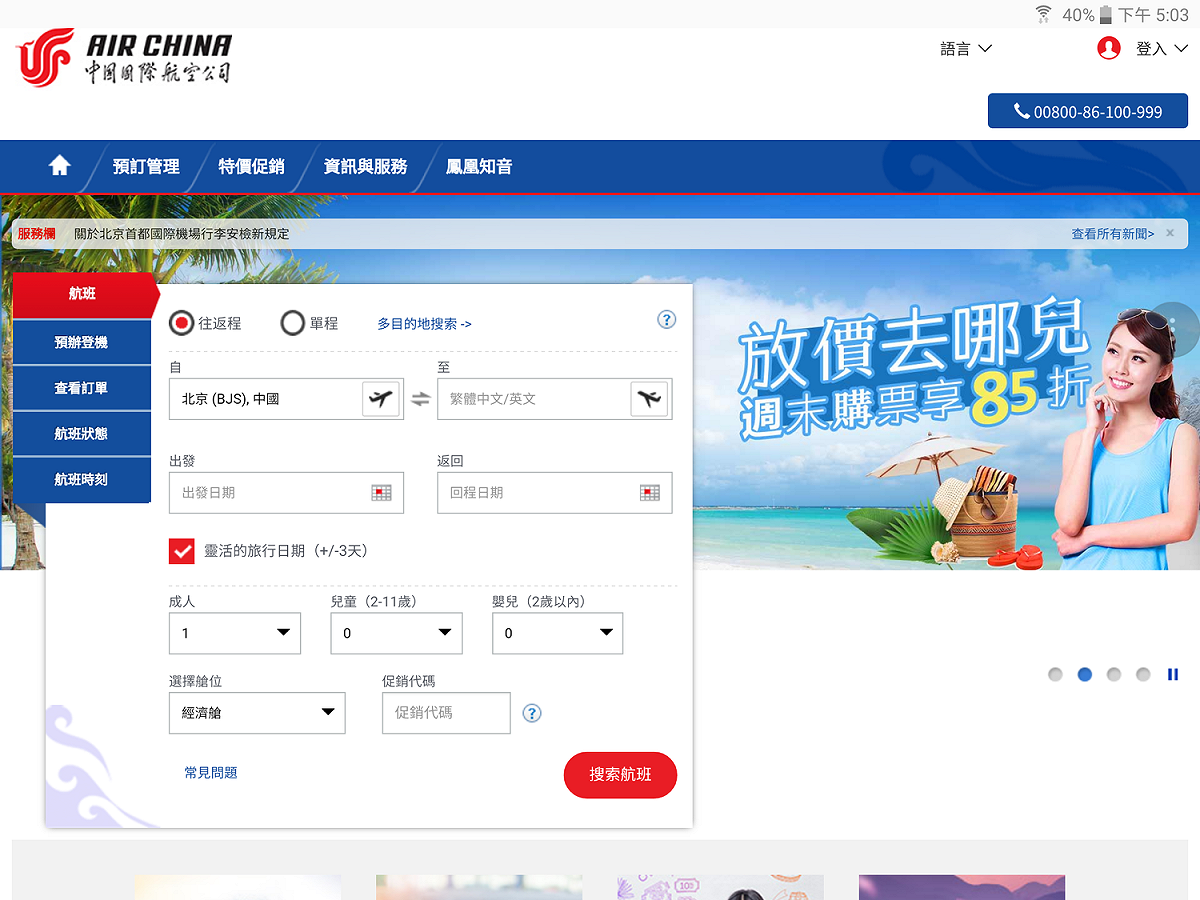Go to first carousel slide dot
This screenshot has height=900, width=1200.
[x=1055, y=675]
